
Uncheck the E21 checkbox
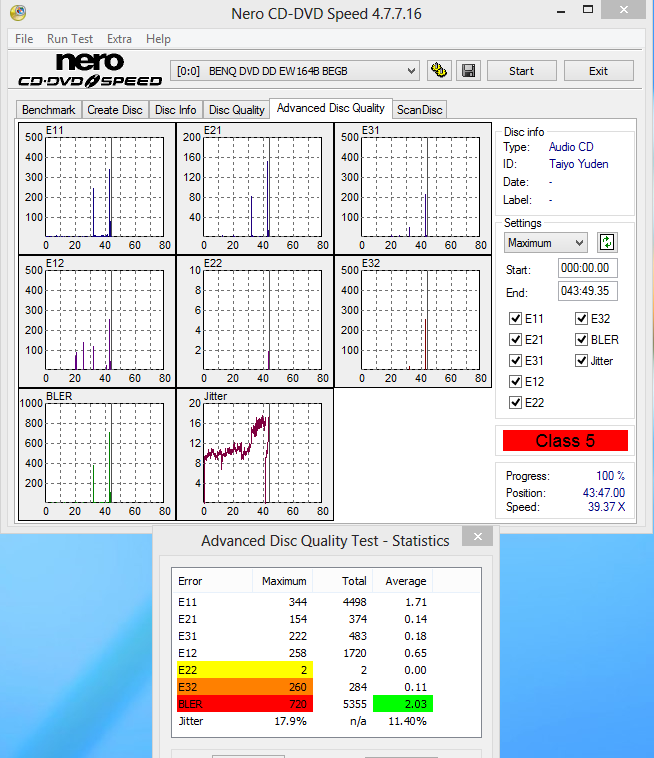click(515, 340)
